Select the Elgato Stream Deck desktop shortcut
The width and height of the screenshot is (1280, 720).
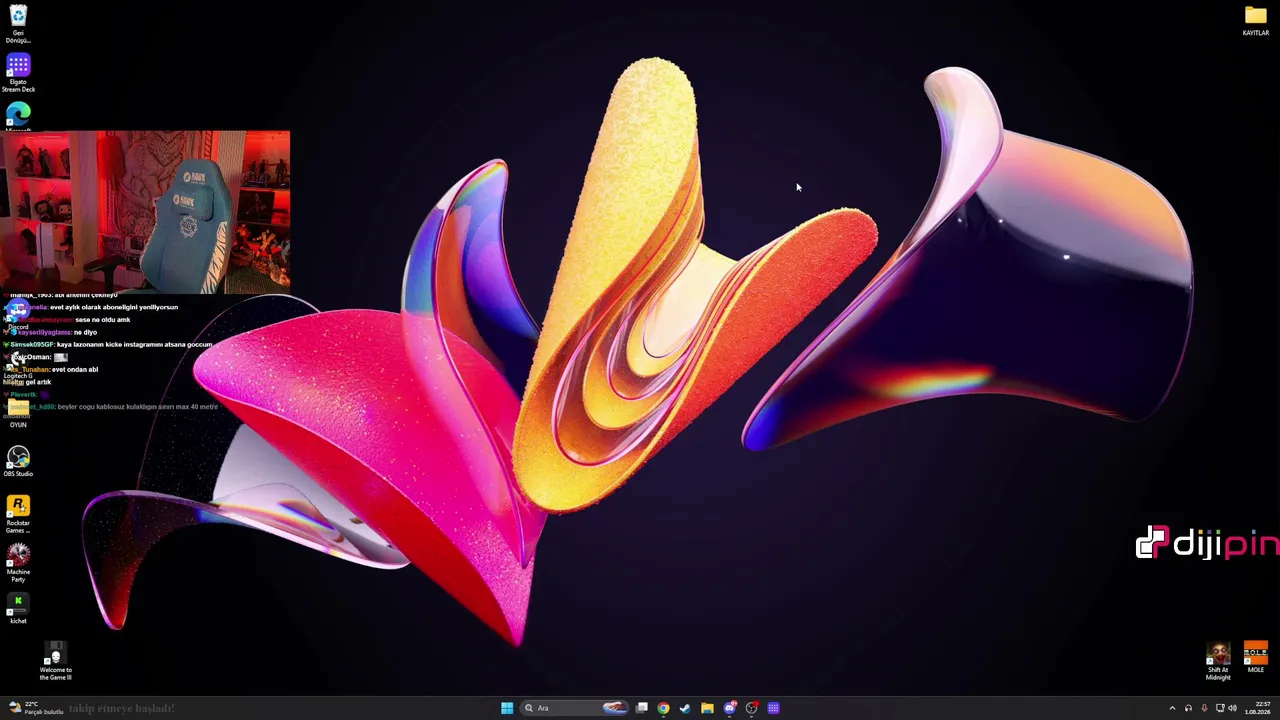tap(18, 74)
